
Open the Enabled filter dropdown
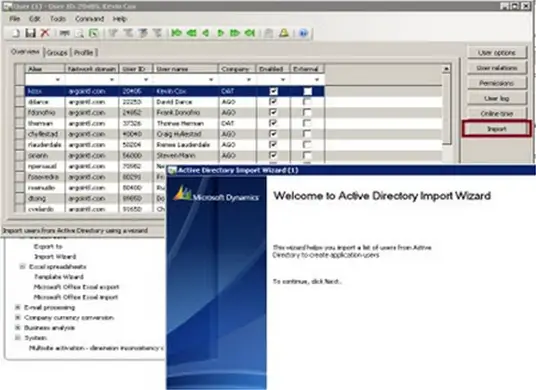click(x=283, y=80)
